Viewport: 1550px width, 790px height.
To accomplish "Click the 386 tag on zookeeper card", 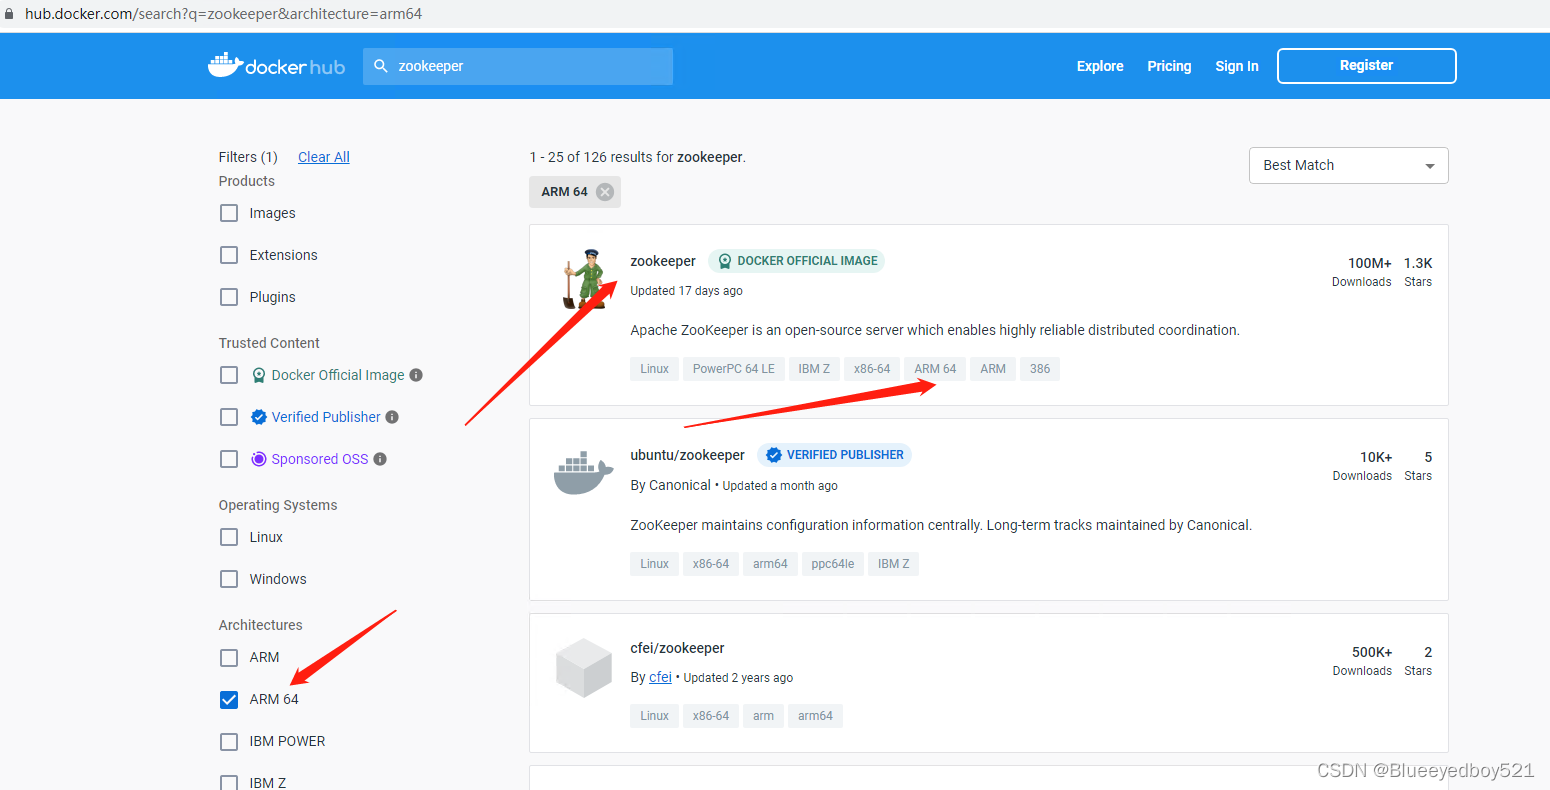I will click(x=1040, y=369).
